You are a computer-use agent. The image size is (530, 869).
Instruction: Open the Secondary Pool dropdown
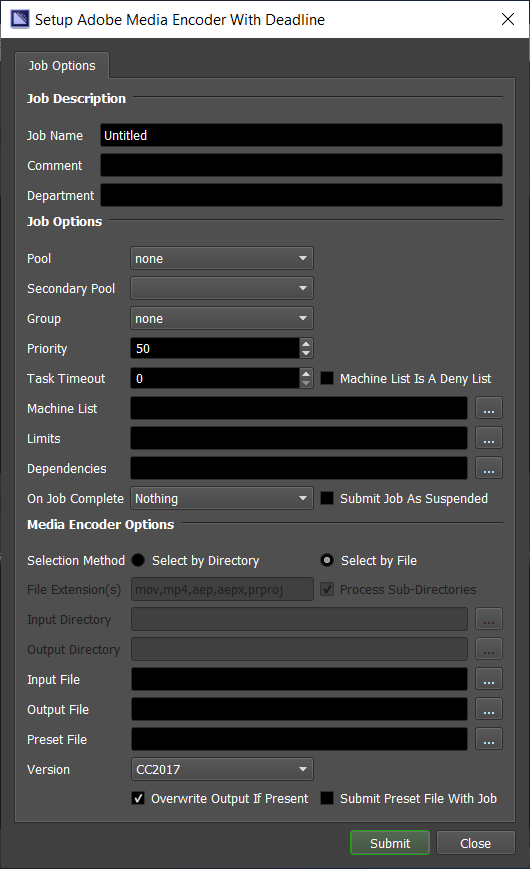coord(222,288)
